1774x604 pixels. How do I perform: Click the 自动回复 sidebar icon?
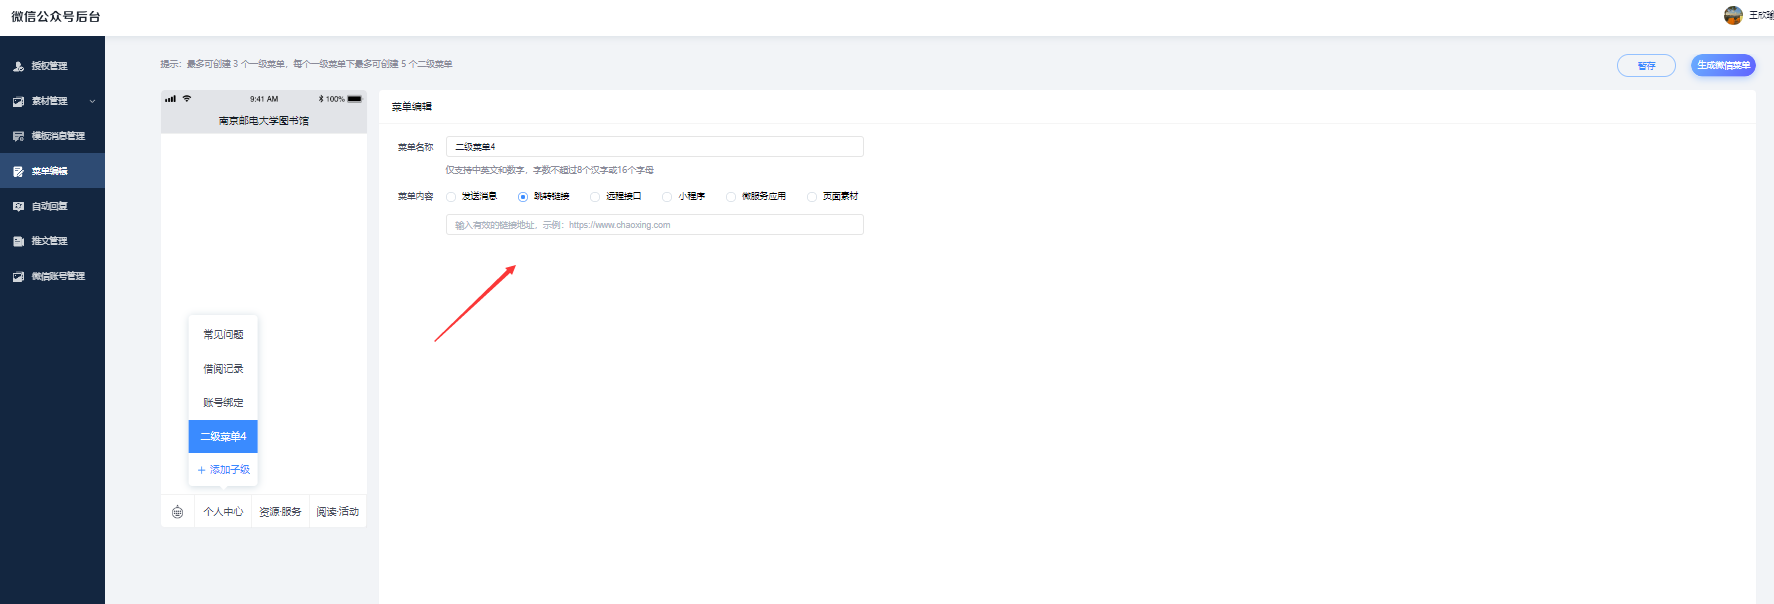(18, 206)
